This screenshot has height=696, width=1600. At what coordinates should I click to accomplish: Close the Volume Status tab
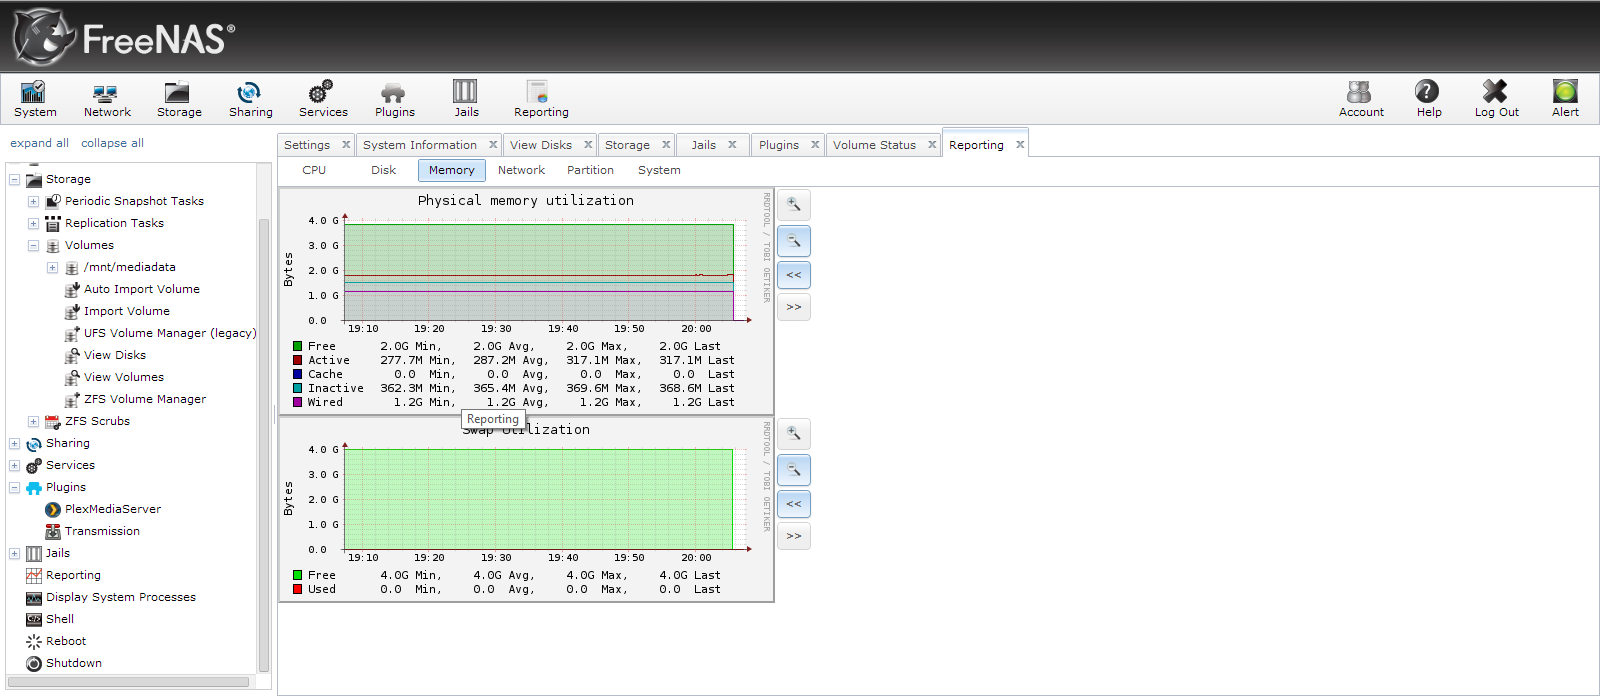tap(932, 145)
